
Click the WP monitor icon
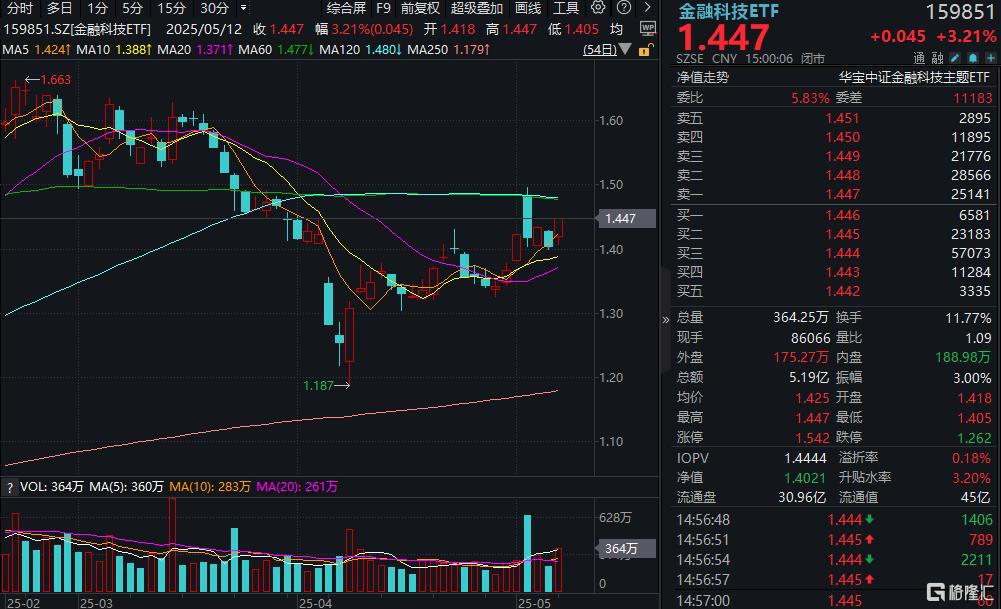(x=647, y=29)
